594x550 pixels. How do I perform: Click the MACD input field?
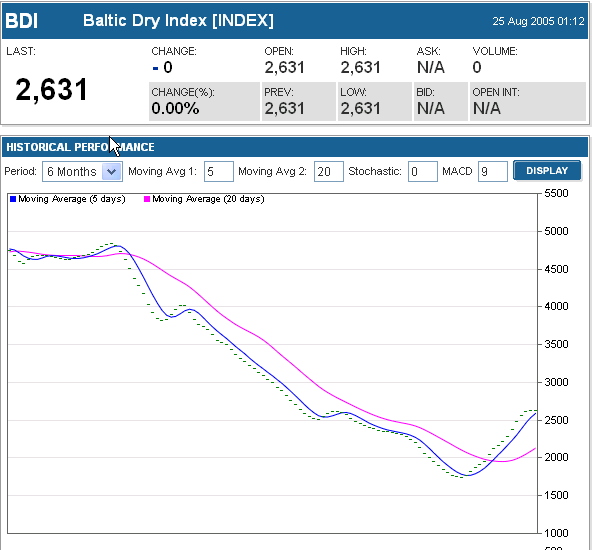pyautogui.click(x=492, y=172)
